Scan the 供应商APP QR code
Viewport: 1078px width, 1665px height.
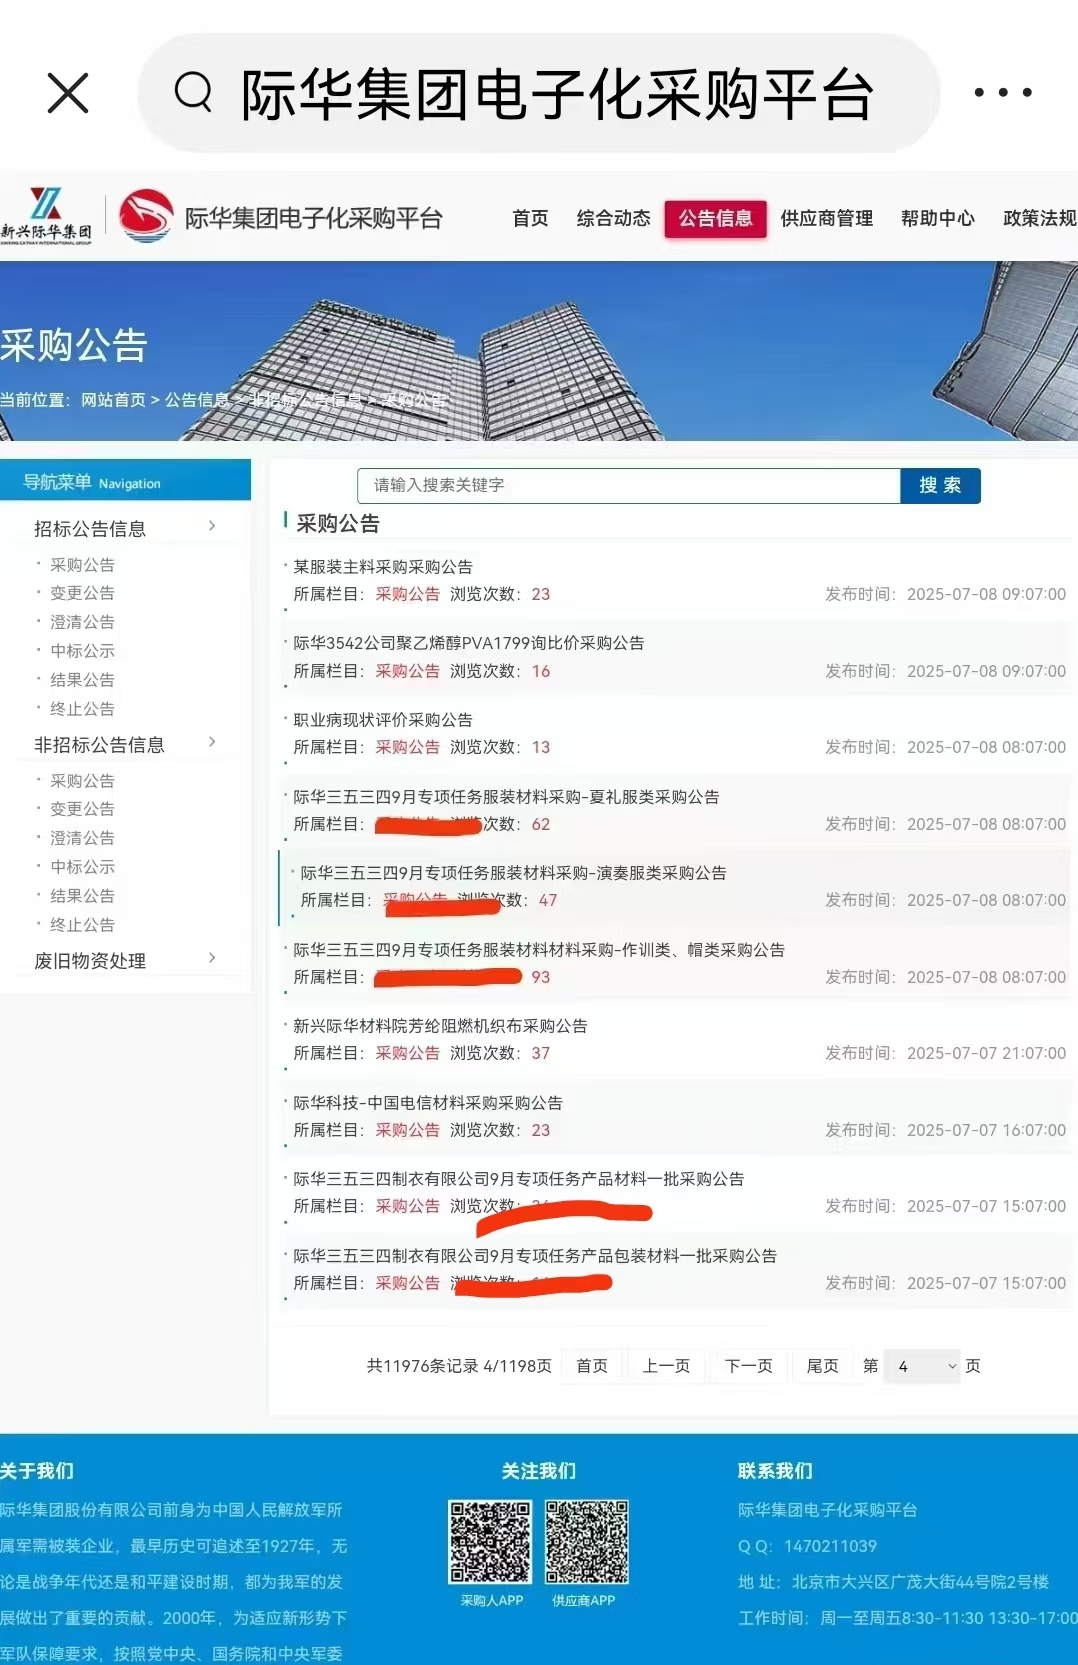click(587, 1541)
